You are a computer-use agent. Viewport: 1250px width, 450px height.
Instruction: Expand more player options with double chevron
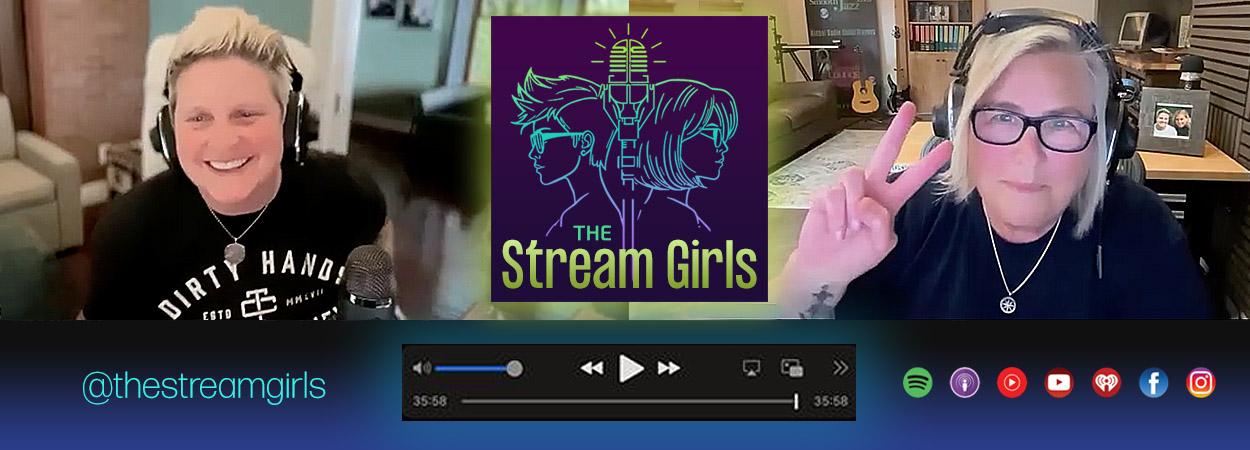(840, 368)
